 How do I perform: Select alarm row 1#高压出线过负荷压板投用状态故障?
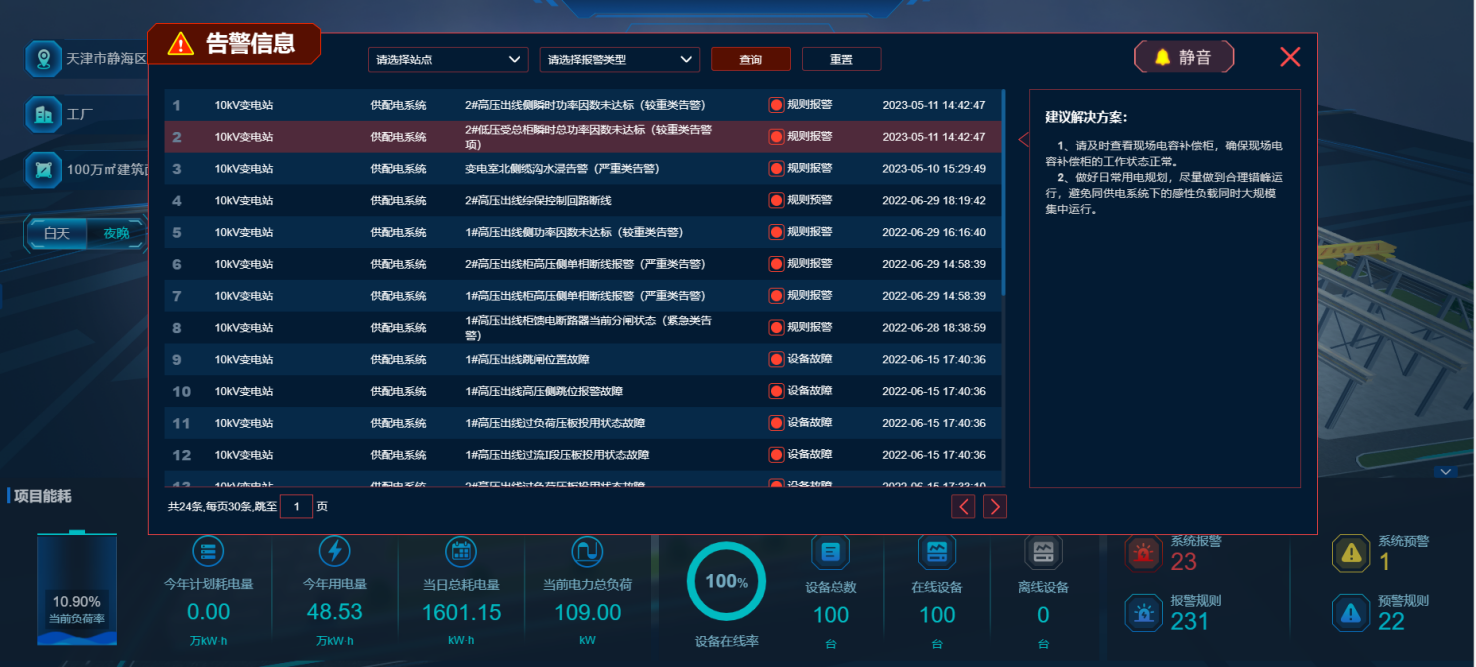tap(582, 423)
